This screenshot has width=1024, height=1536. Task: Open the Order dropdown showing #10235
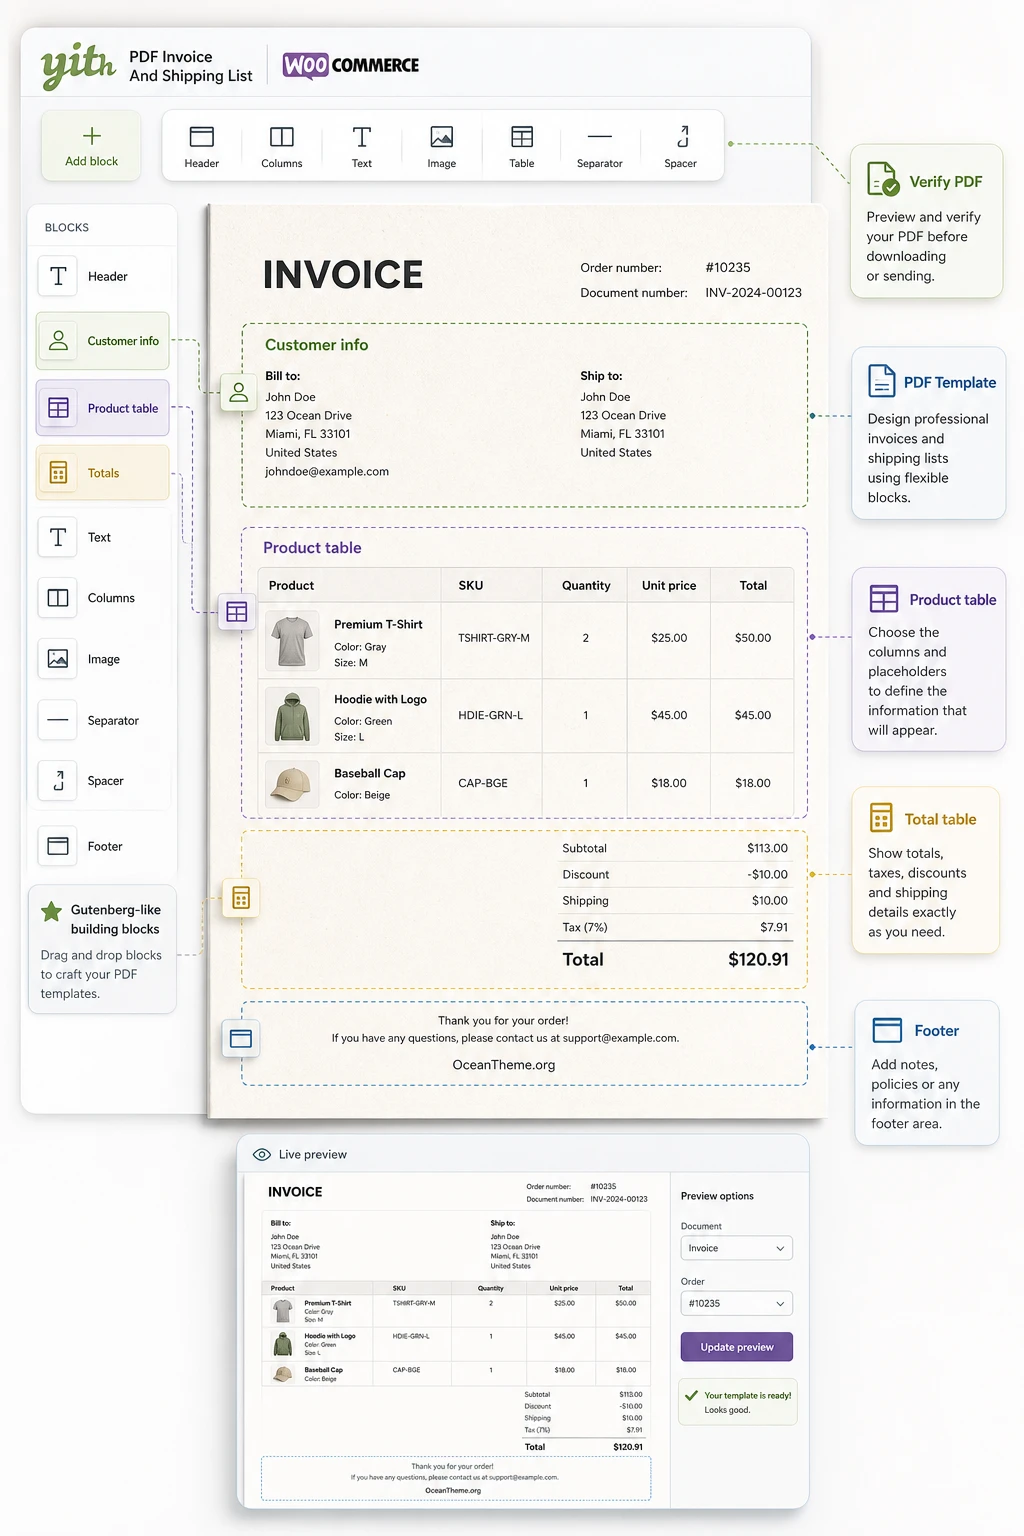click(x=737, y=1303)
